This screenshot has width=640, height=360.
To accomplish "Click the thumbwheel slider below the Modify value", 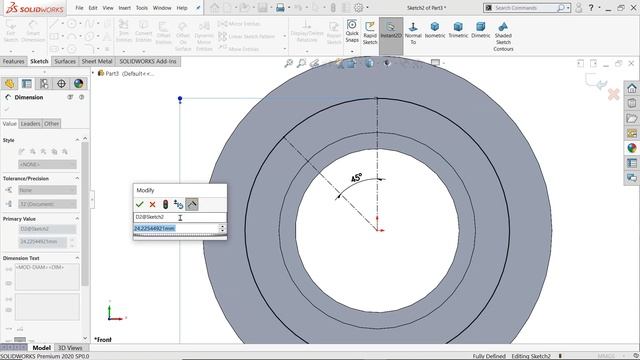I will (x=180, y=236).
